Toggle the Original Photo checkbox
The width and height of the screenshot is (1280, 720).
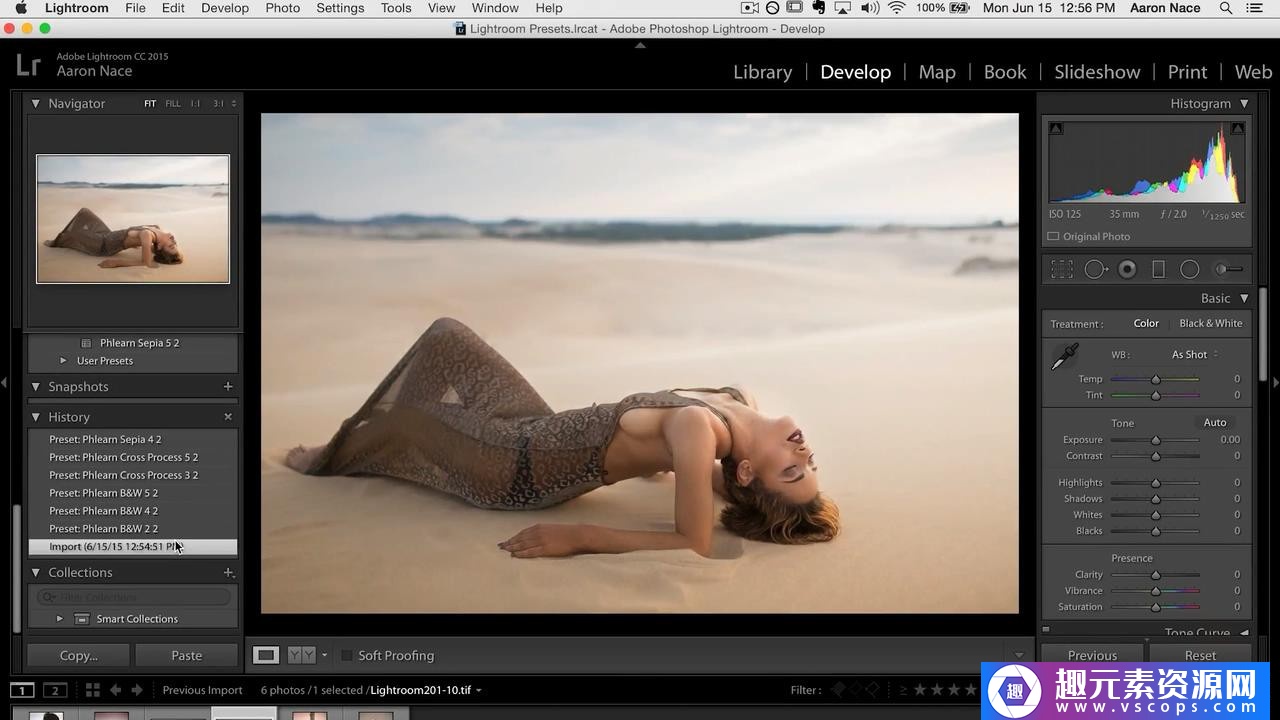[1053, 237]
